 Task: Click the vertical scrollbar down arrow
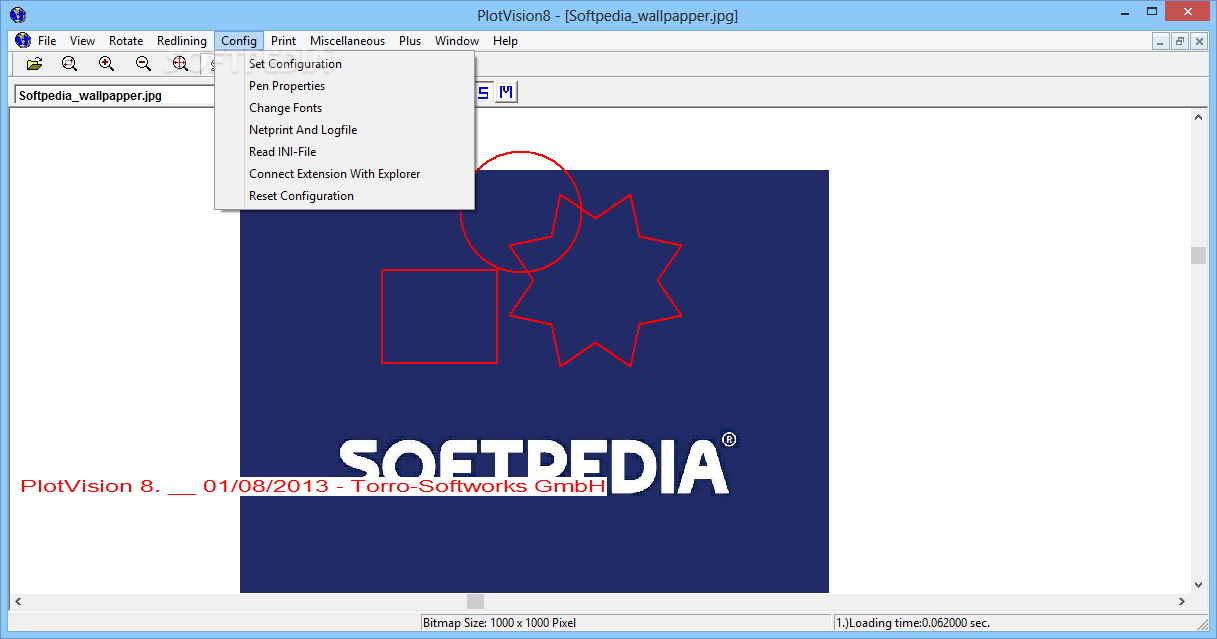[1198, 584]
